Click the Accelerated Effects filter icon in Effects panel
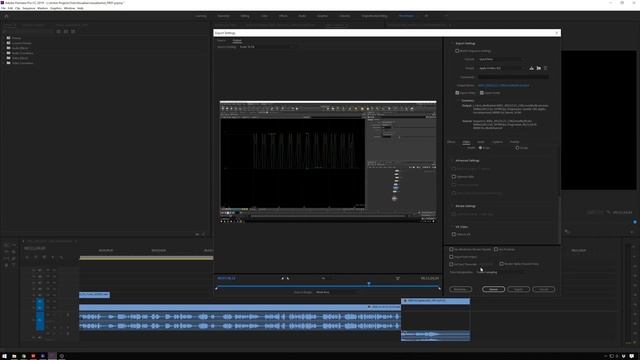 coord(58,31)
